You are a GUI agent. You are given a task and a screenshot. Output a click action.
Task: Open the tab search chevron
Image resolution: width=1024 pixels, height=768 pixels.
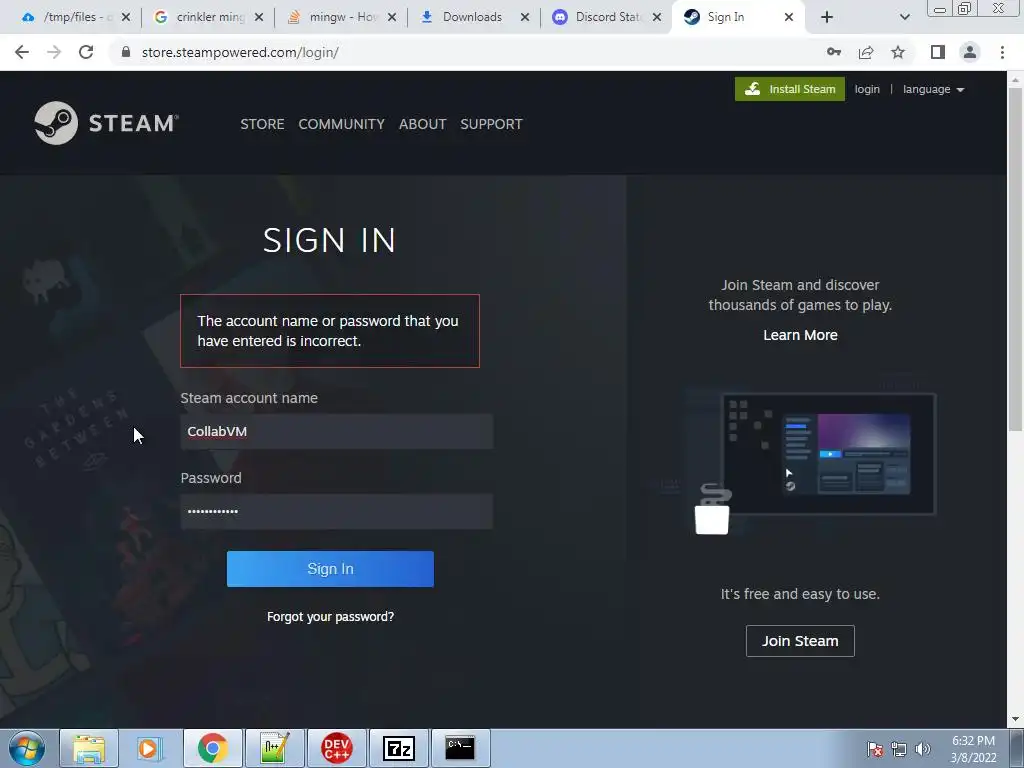(x=904, y=17)
